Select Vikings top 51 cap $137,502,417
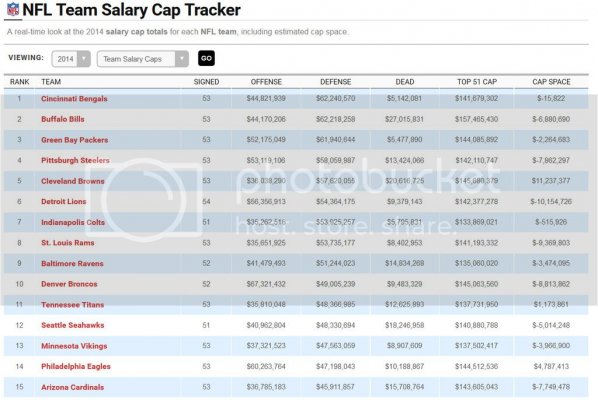Viewport: 598px width, 400px height. [476, 345]
